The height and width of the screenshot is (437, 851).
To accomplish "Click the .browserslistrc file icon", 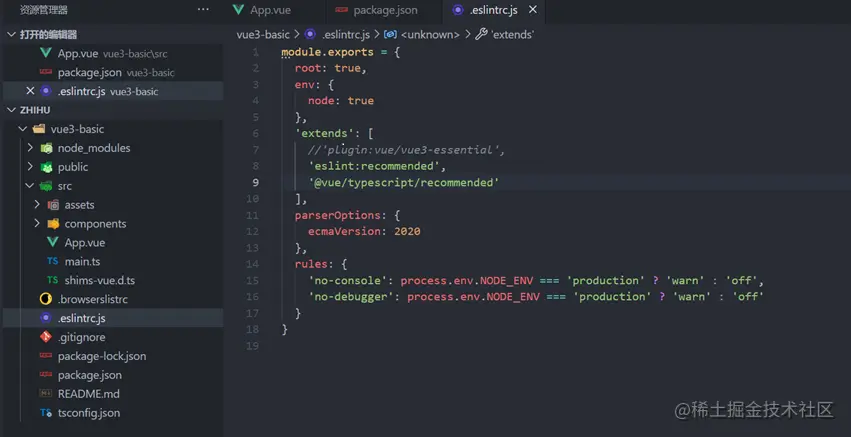I will 46,299.
